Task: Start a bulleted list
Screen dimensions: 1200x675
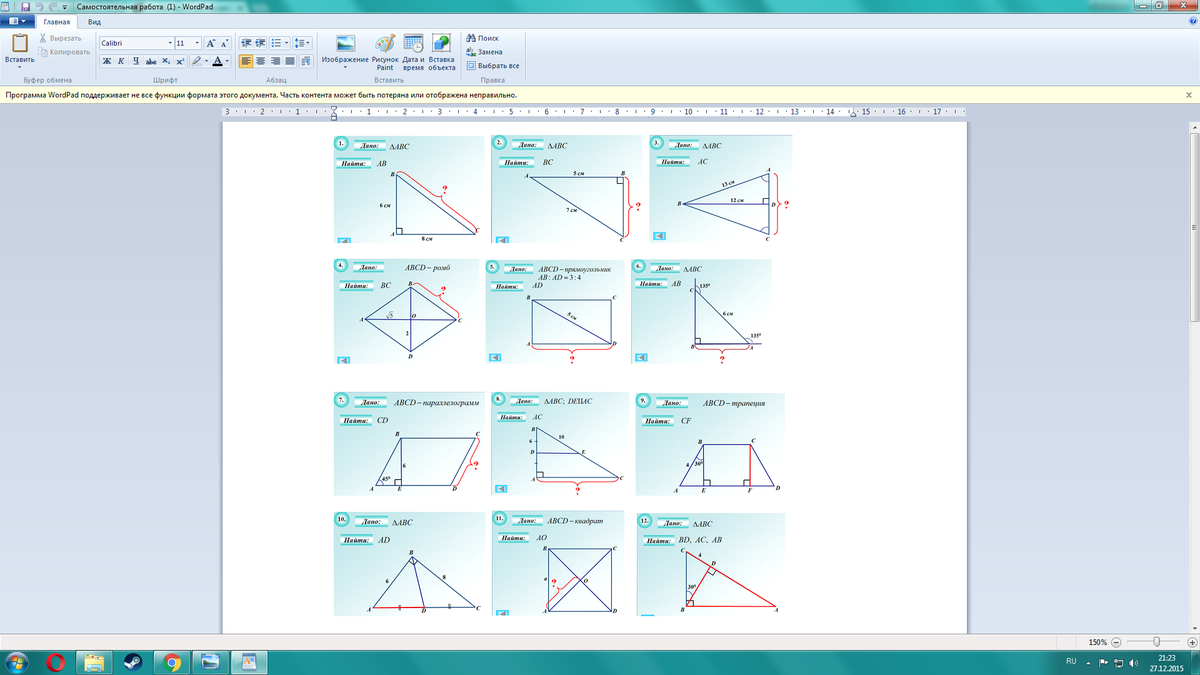Action: (x=275, y=44)
